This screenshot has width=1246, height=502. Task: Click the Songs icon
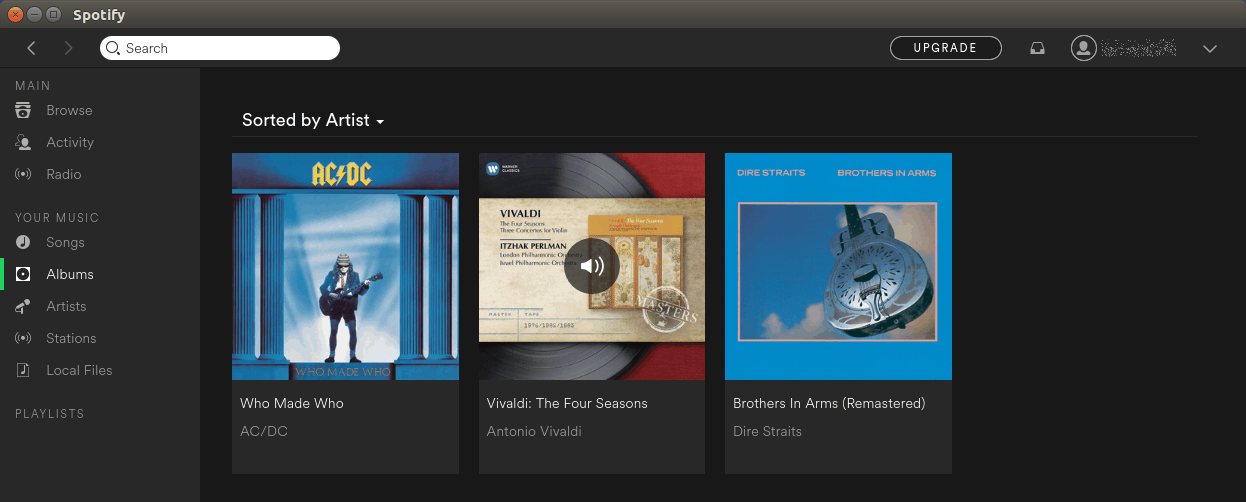click(23, 242)
